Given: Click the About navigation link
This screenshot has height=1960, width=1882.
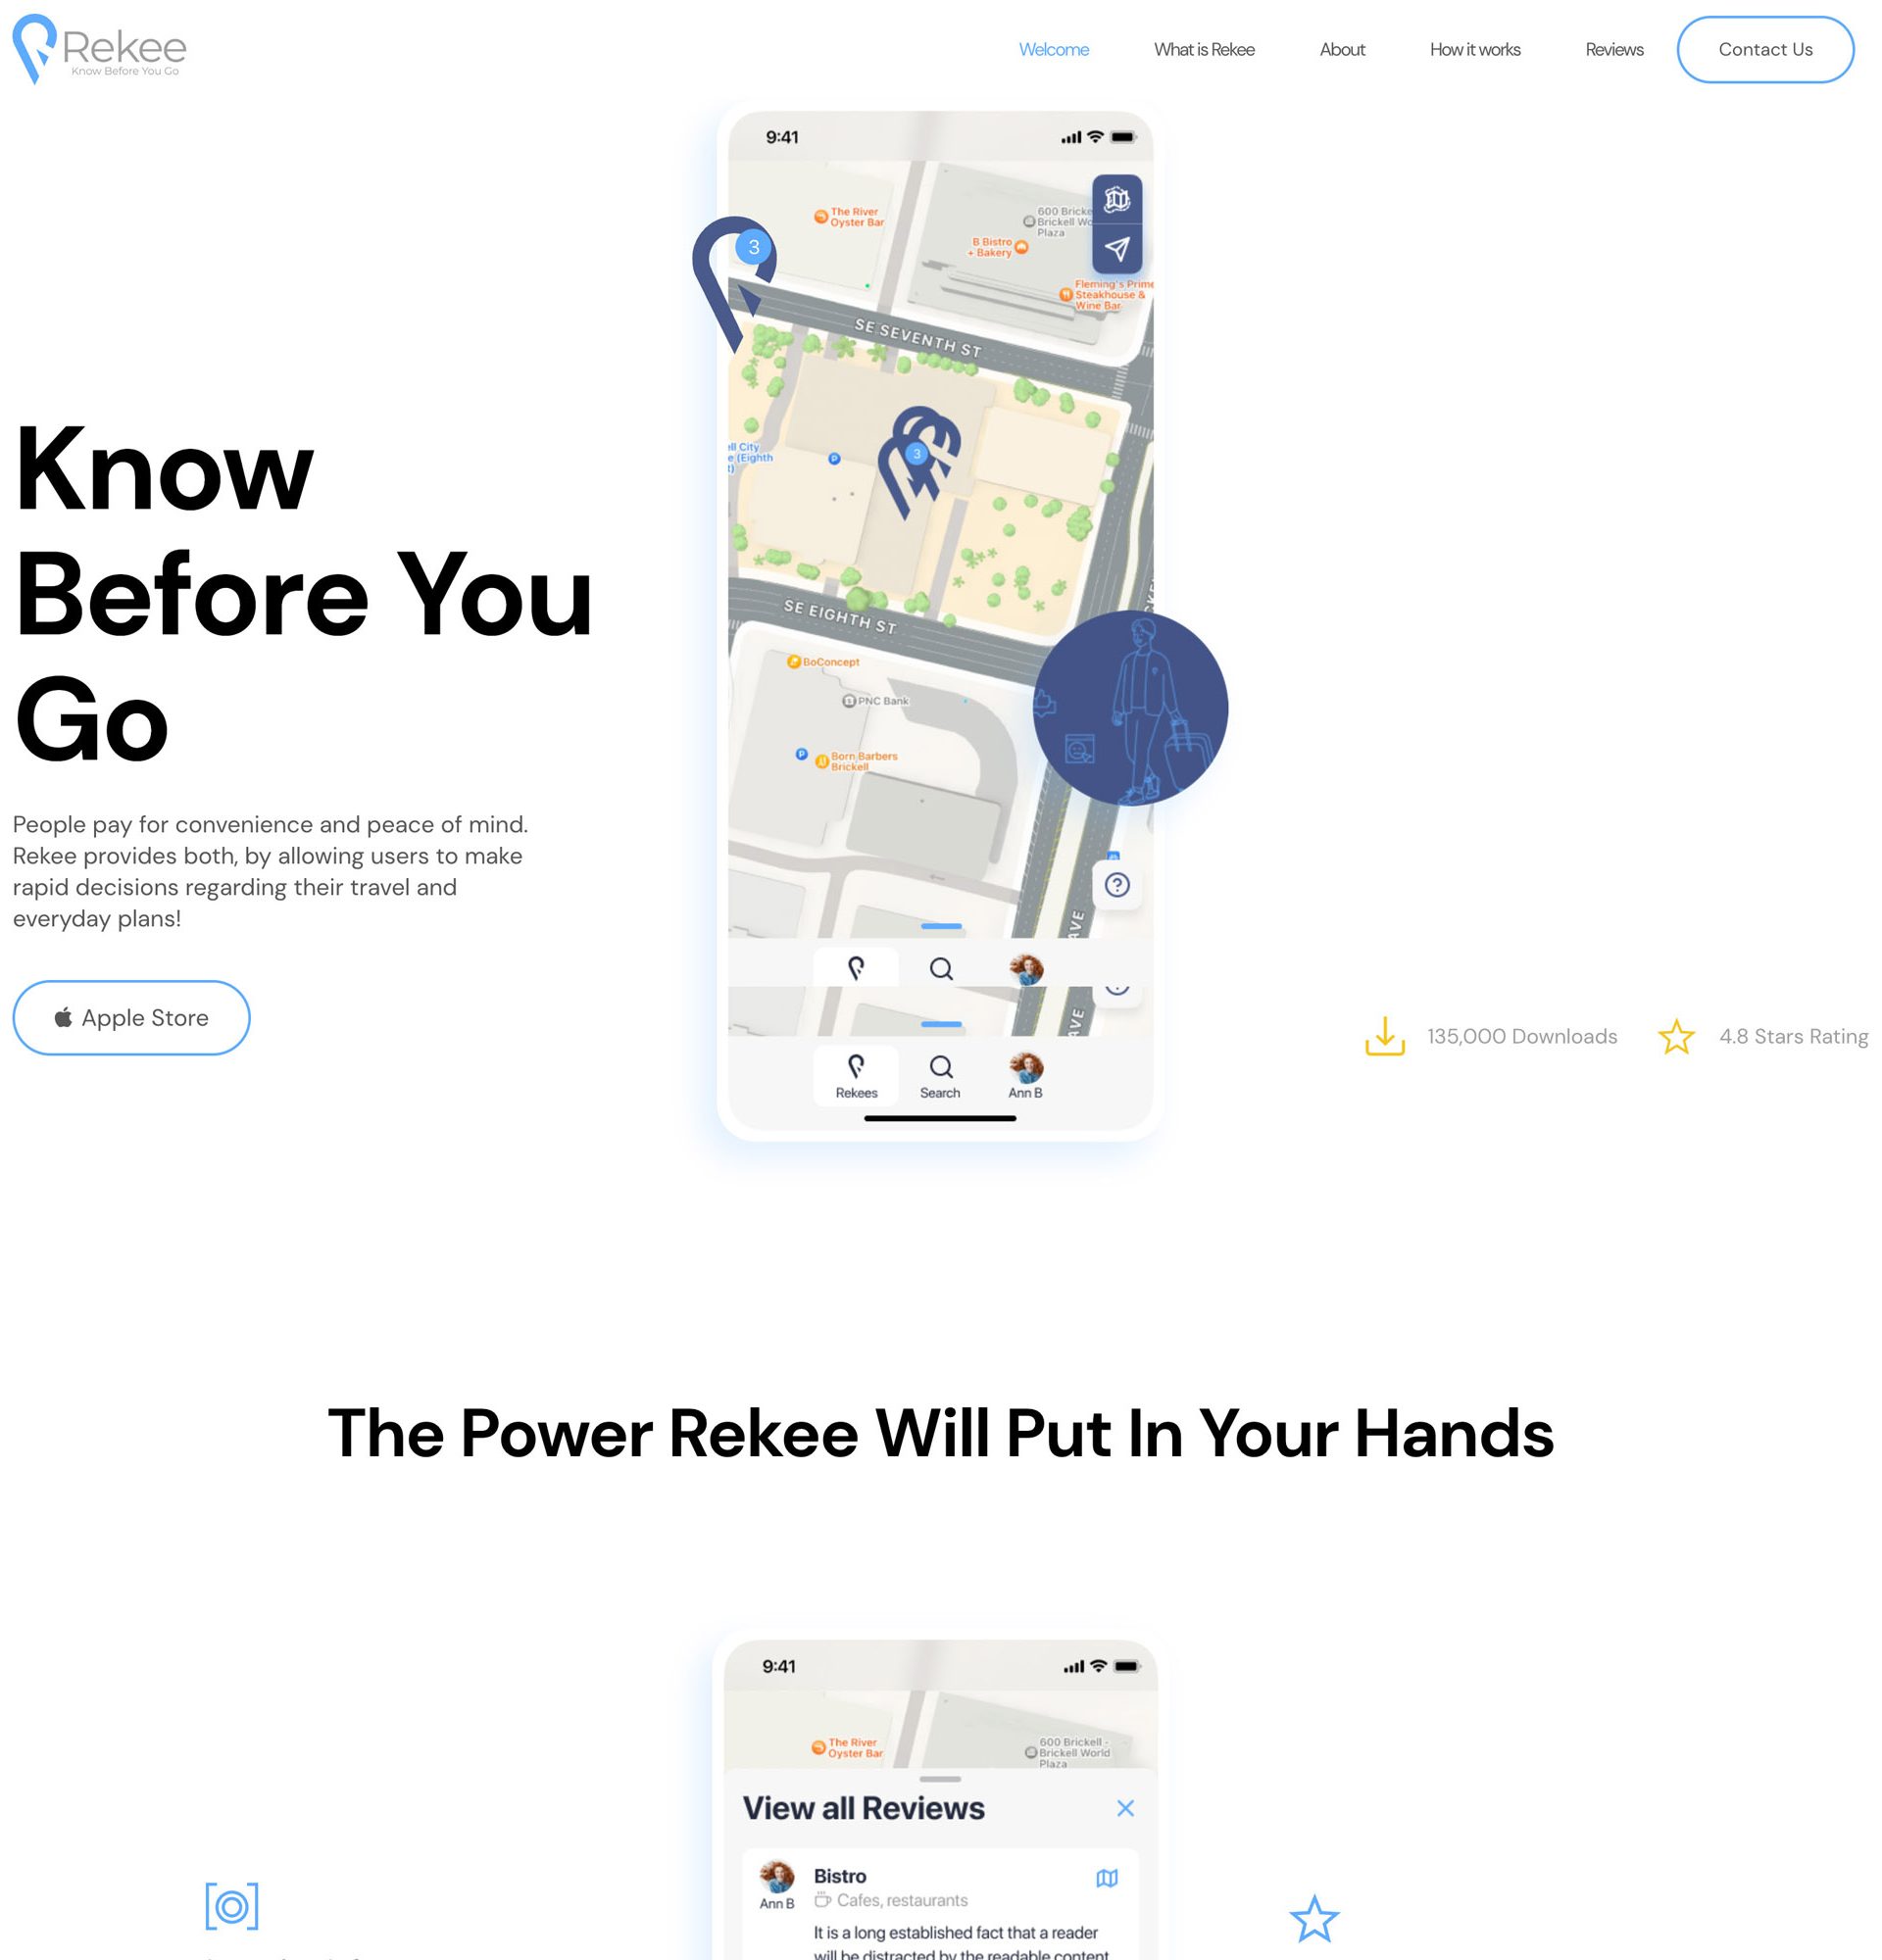Looking at the screenshot, I should [x=1343, y=49].
